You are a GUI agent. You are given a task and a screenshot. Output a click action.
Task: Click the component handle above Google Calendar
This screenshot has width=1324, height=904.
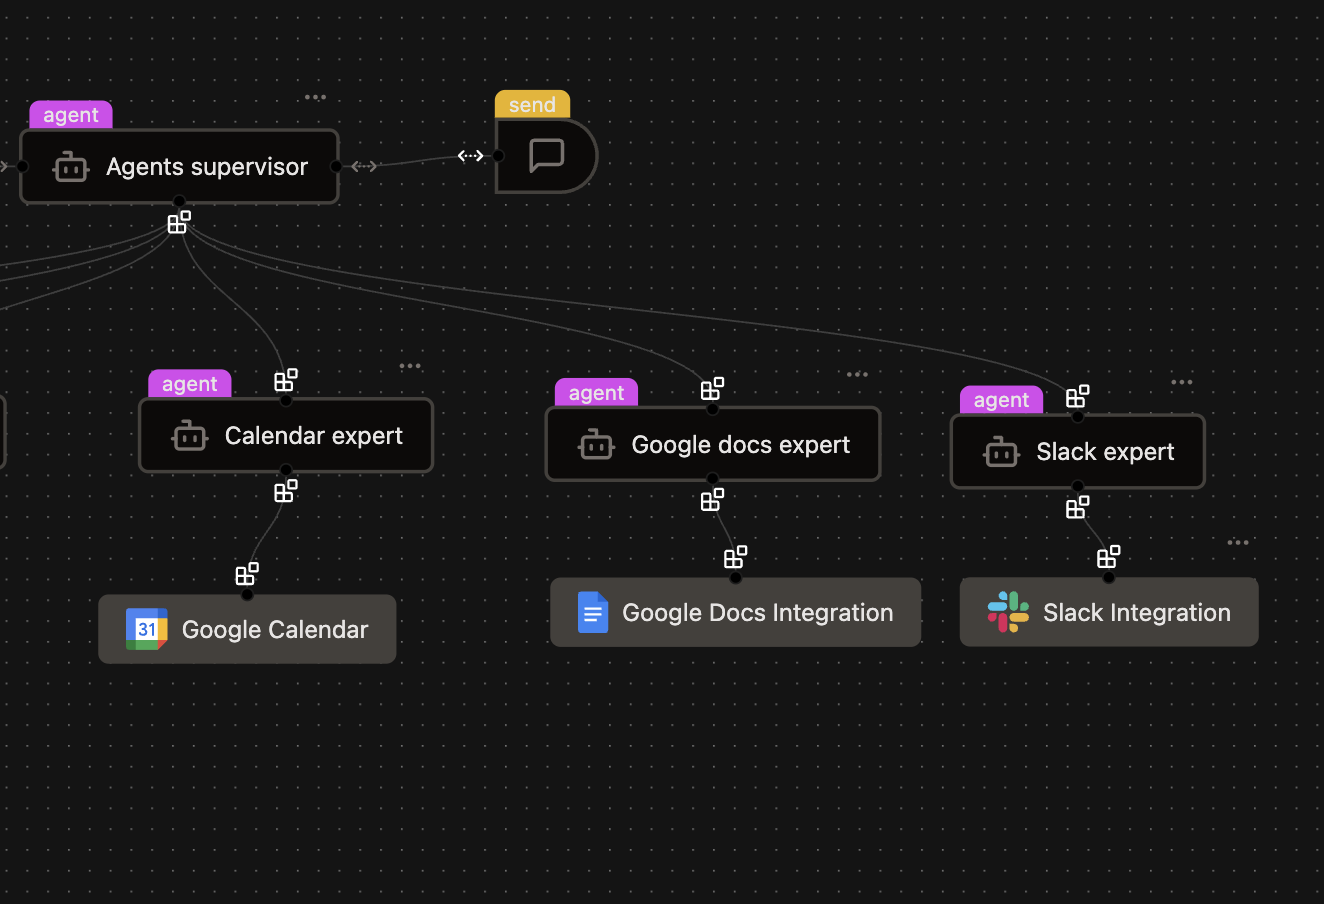247,573
